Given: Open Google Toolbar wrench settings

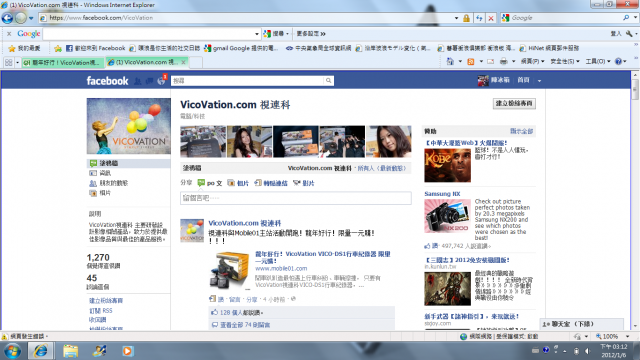Looking at the screenshot, I should (x=629, y=34).
